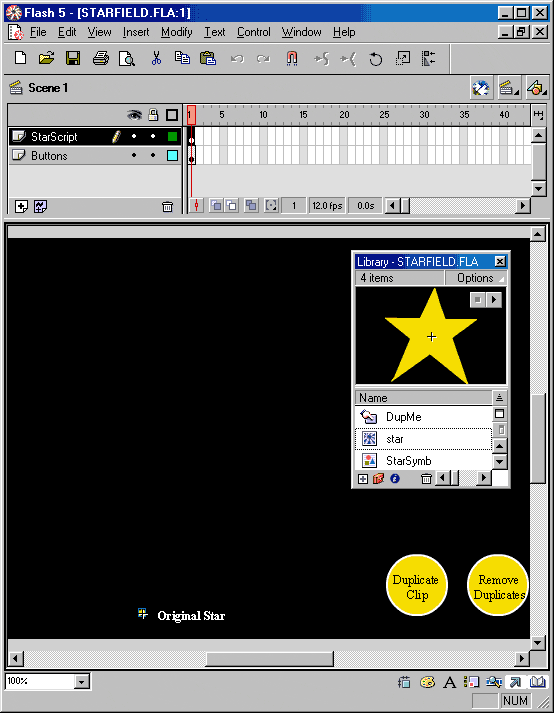Toggle the Snap magnet icon

pos(292,59)
